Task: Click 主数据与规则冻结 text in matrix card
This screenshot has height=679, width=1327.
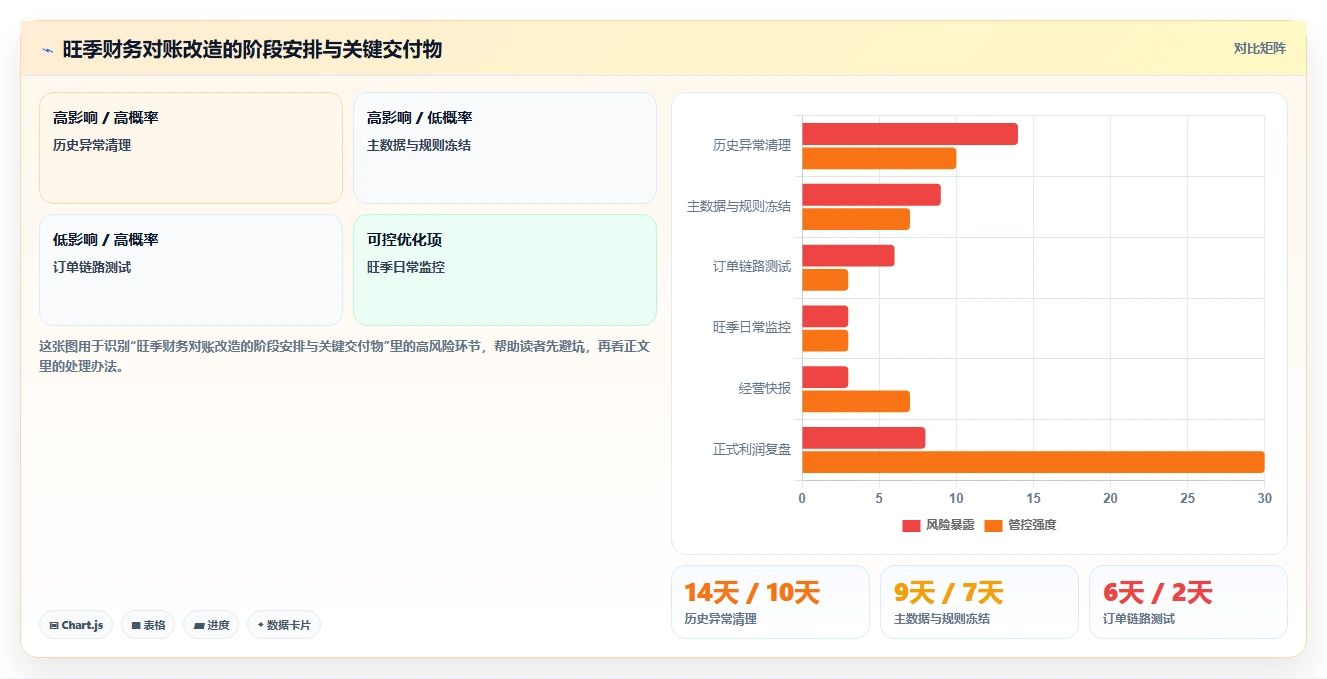Action: pyautogui.click(x=419, y=145)
